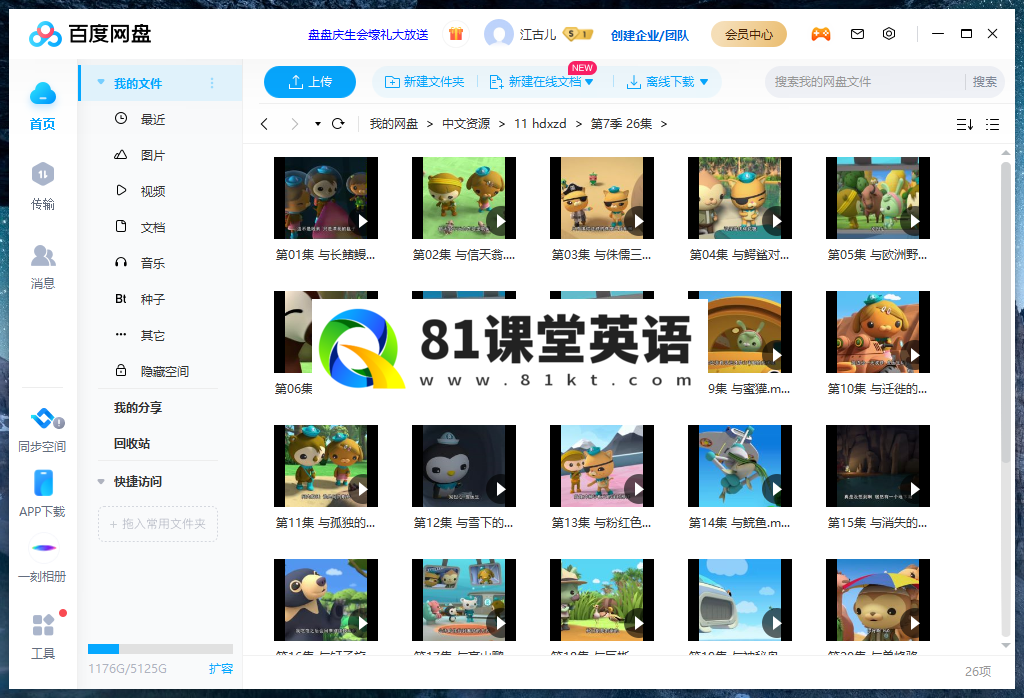The image size is (1024, 698).
Task: Collapse the 快捷访问 section
Action: click(x=101, y=482)
